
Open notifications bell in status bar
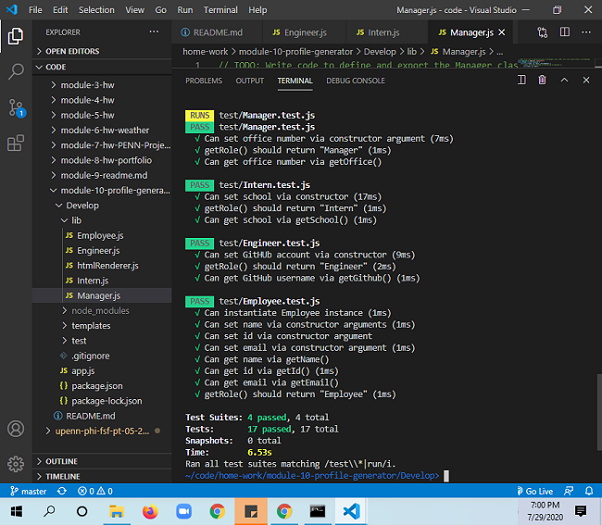589,491
